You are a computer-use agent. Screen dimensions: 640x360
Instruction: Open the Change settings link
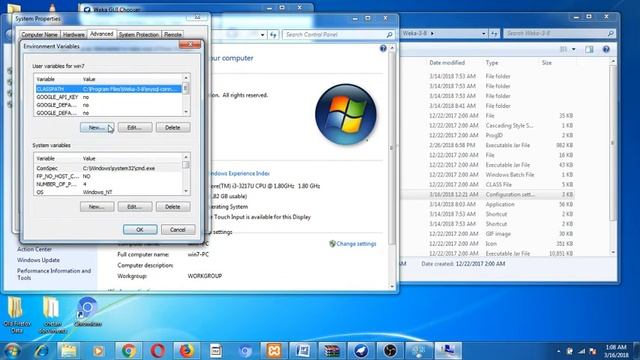pos(356,244)
